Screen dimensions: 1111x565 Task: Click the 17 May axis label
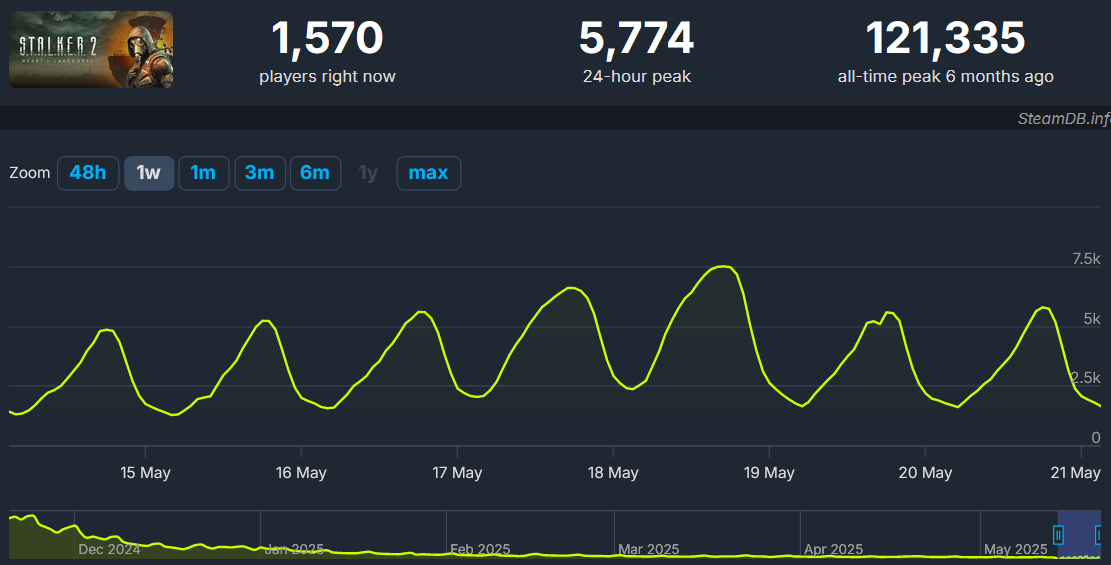pos(457,473)
